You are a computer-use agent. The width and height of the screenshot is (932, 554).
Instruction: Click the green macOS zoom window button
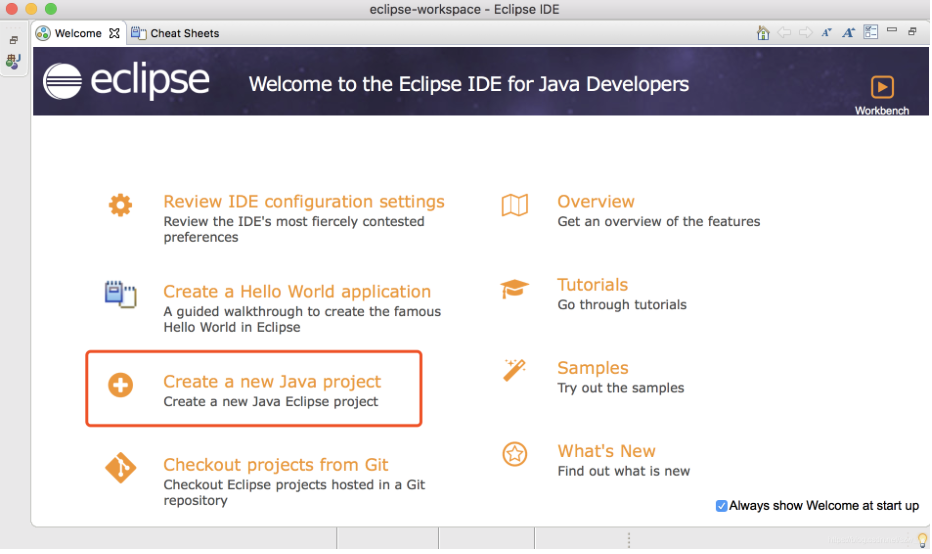51,9
